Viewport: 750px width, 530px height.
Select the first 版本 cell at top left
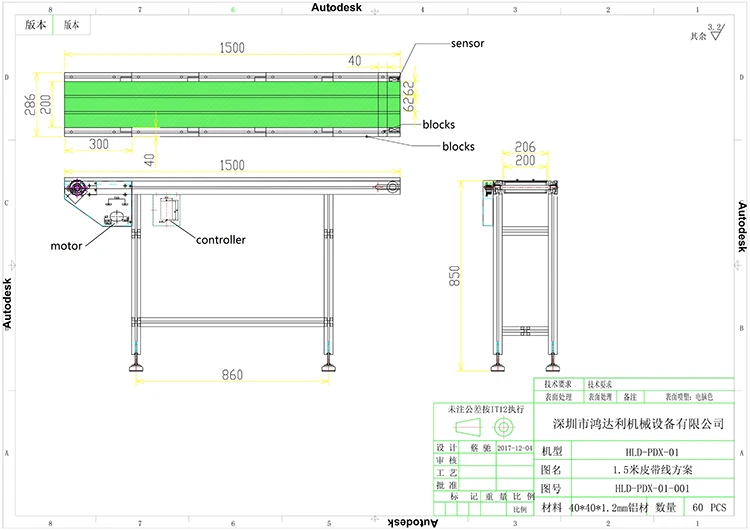[35, 23]
